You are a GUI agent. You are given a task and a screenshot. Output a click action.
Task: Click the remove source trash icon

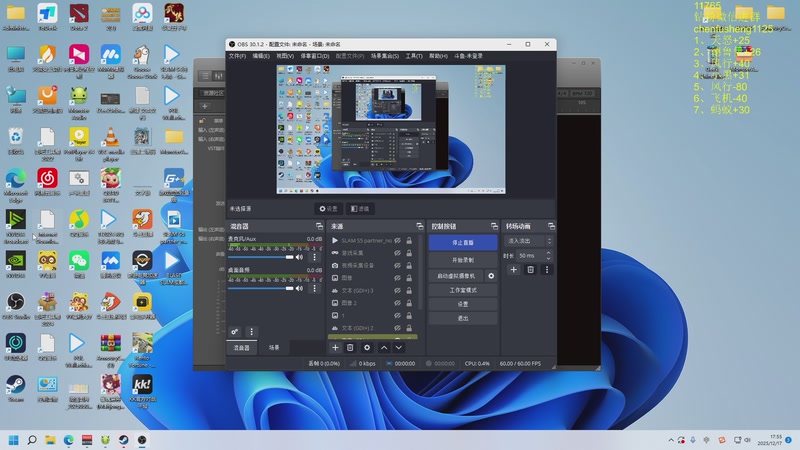350,347
